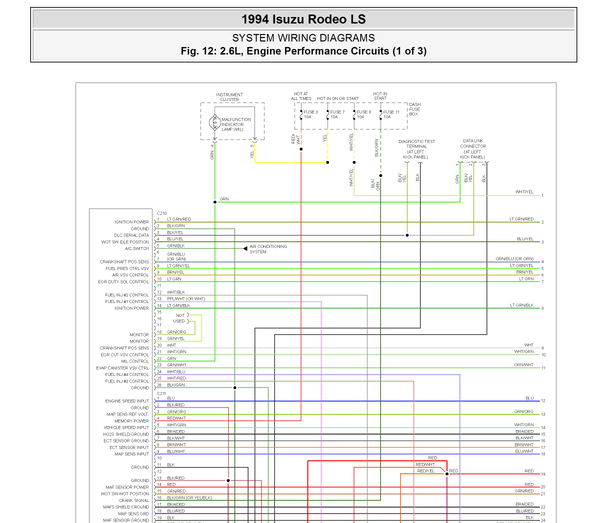
Task: Click the 'FUSE 8 10A' label
Action: 364,115
